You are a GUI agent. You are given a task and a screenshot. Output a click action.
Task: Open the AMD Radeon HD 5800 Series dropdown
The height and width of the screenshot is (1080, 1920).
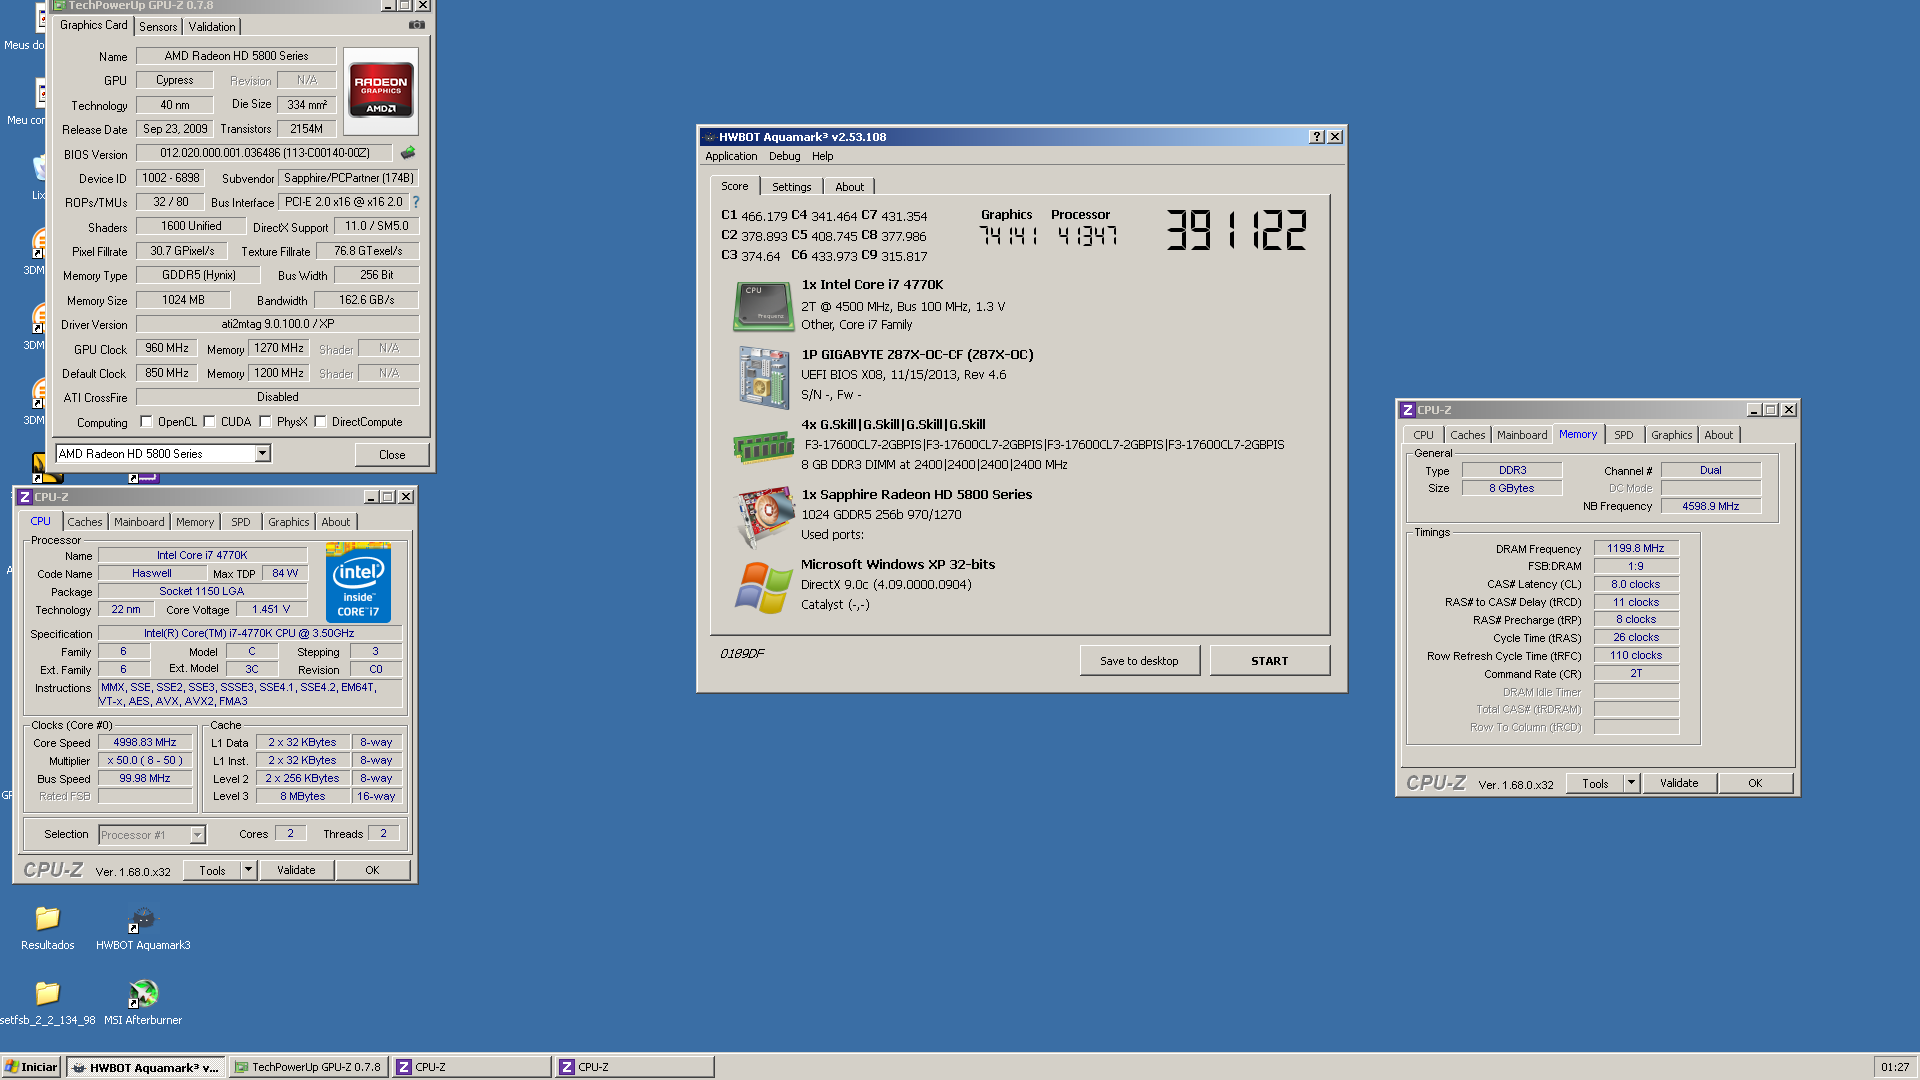pyautogui.click(x=262, y=454)
